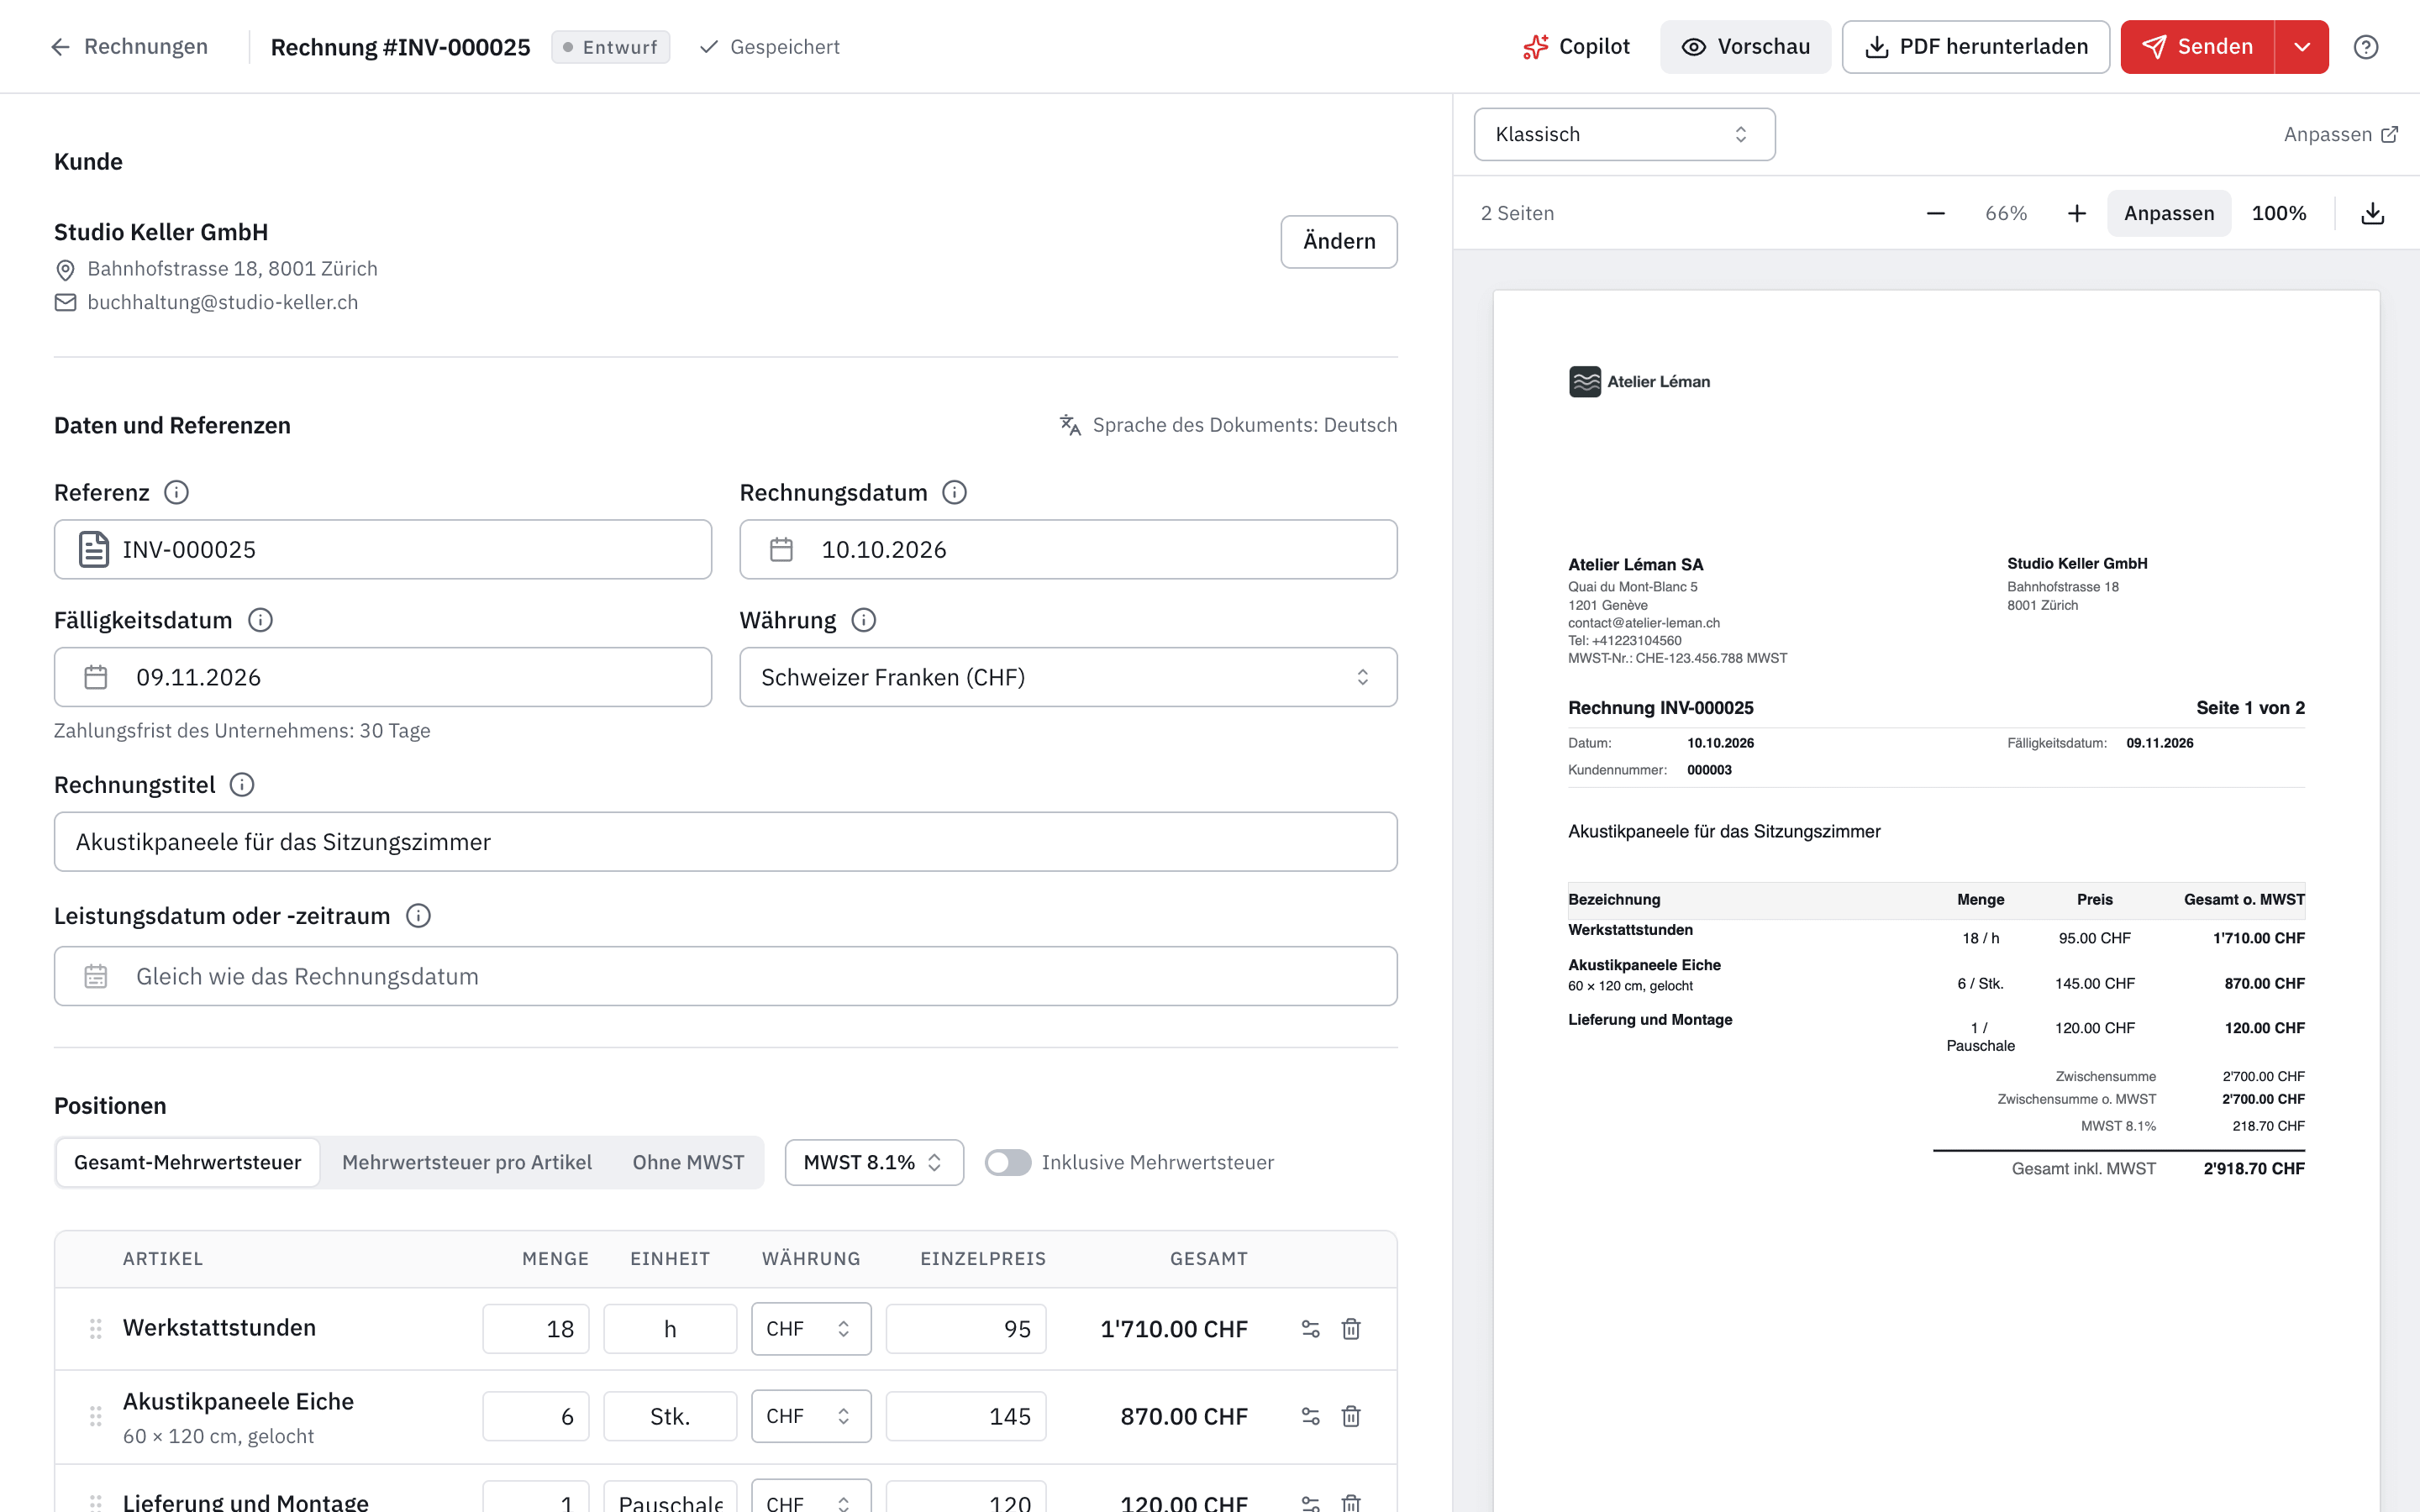Click the drag handle for Werkstattstunden row
Image resolution: width=2420 pixels, height=1512 pixels.
click(96, 1328)
